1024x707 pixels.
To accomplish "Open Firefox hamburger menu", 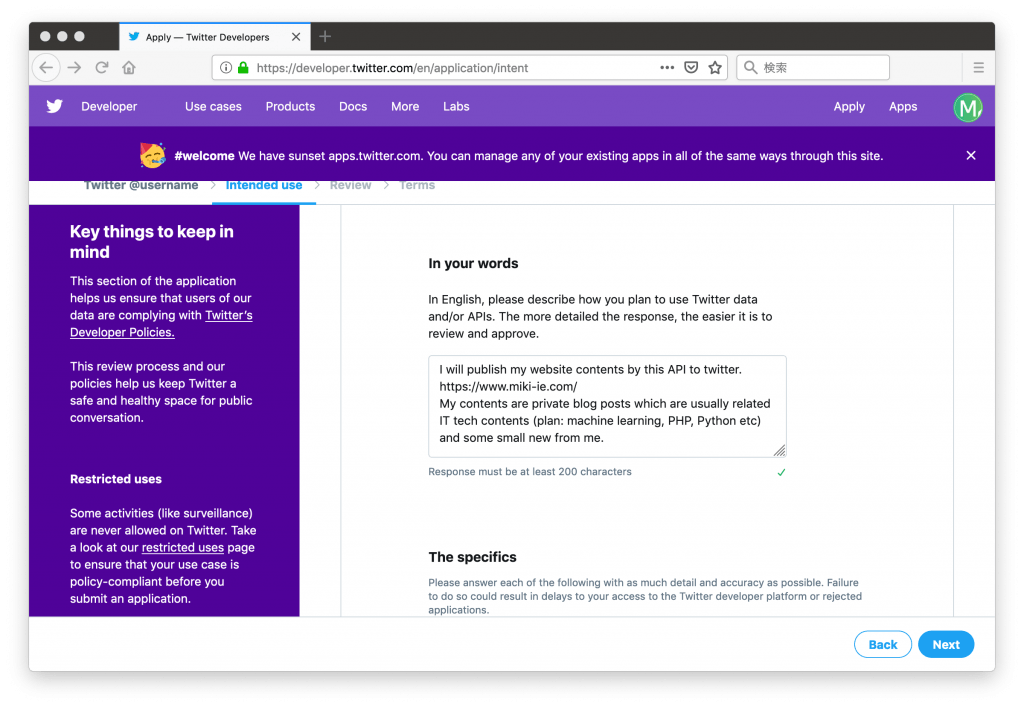I will point(978,68).
